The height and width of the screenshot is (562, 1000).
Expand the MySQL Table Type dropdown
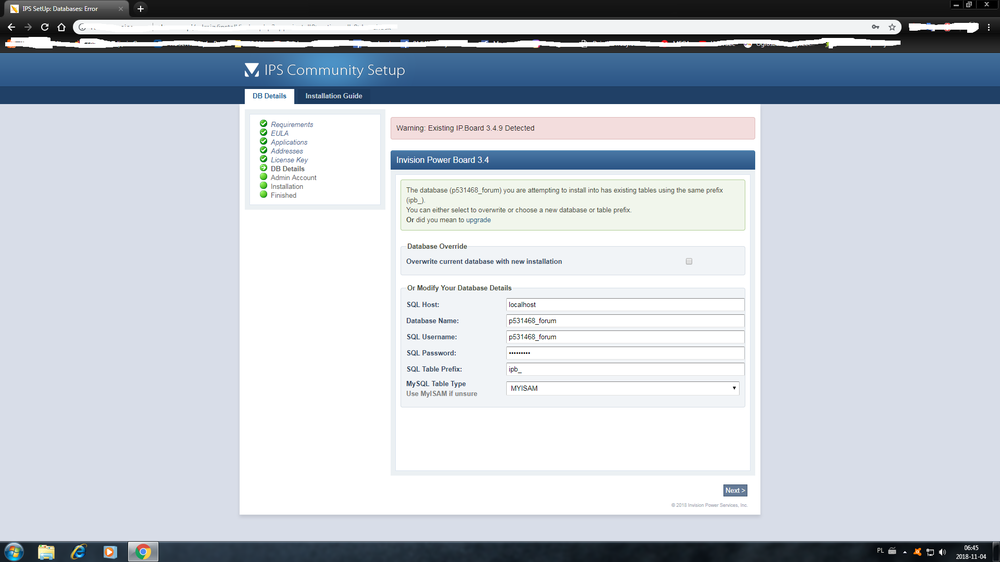pyautogui.click(x=623, y=388)
